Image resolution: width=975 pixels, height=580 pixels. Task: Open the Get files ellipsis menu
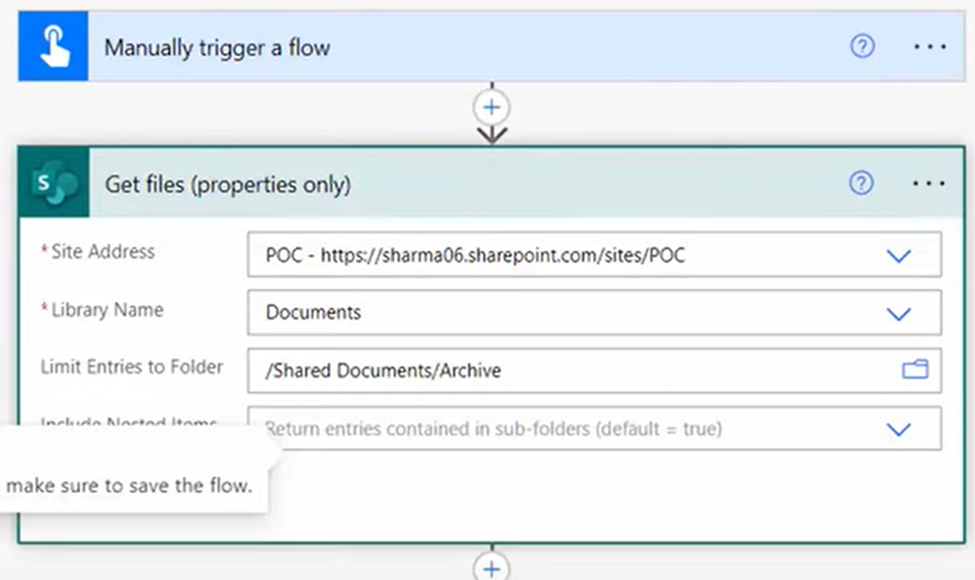[929, 183]
